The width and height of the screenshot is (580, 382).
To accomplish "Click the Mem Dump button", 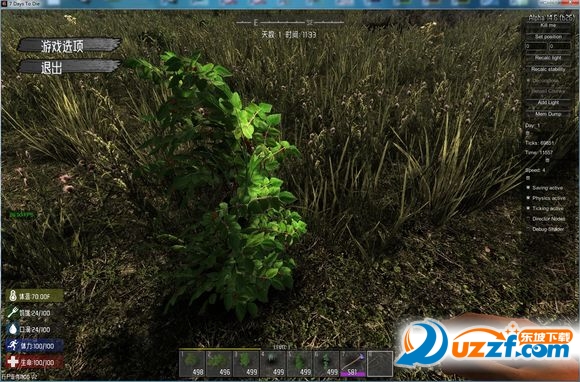I will [x=548, y=114].
